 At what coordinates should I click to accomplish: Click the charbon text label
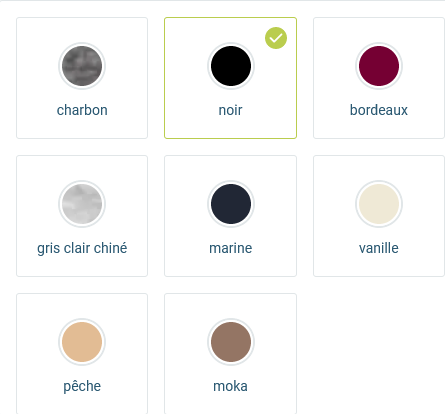click(82, 110)
